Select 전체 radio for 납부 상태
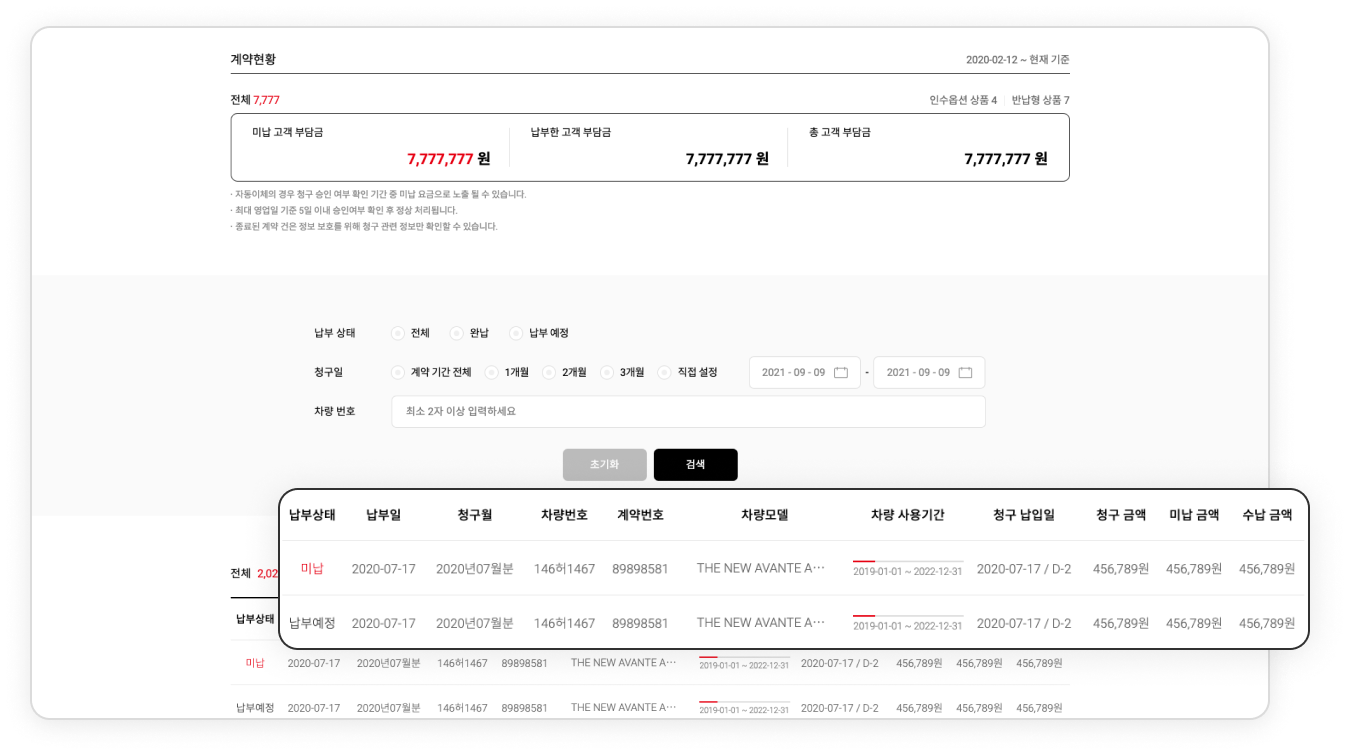1350x754 pixels. (398, 333)
